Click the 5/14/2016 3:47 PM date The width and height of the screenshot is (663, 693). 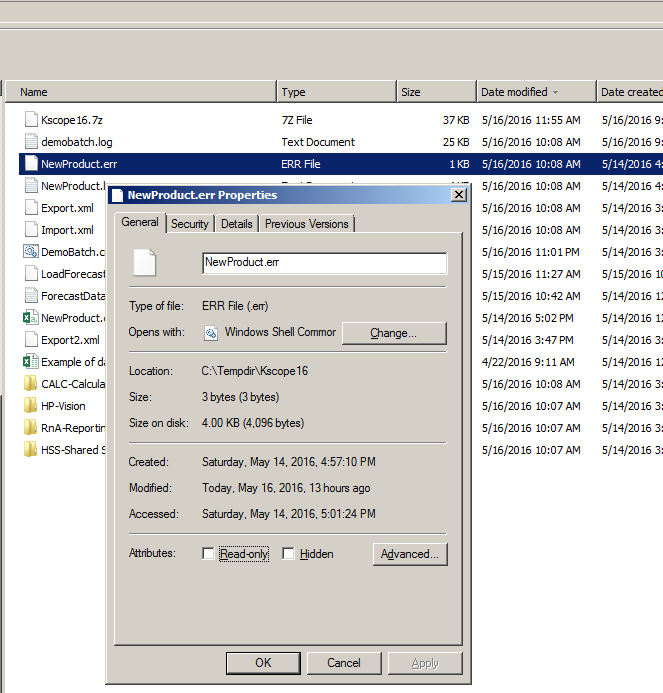point(528,340)
